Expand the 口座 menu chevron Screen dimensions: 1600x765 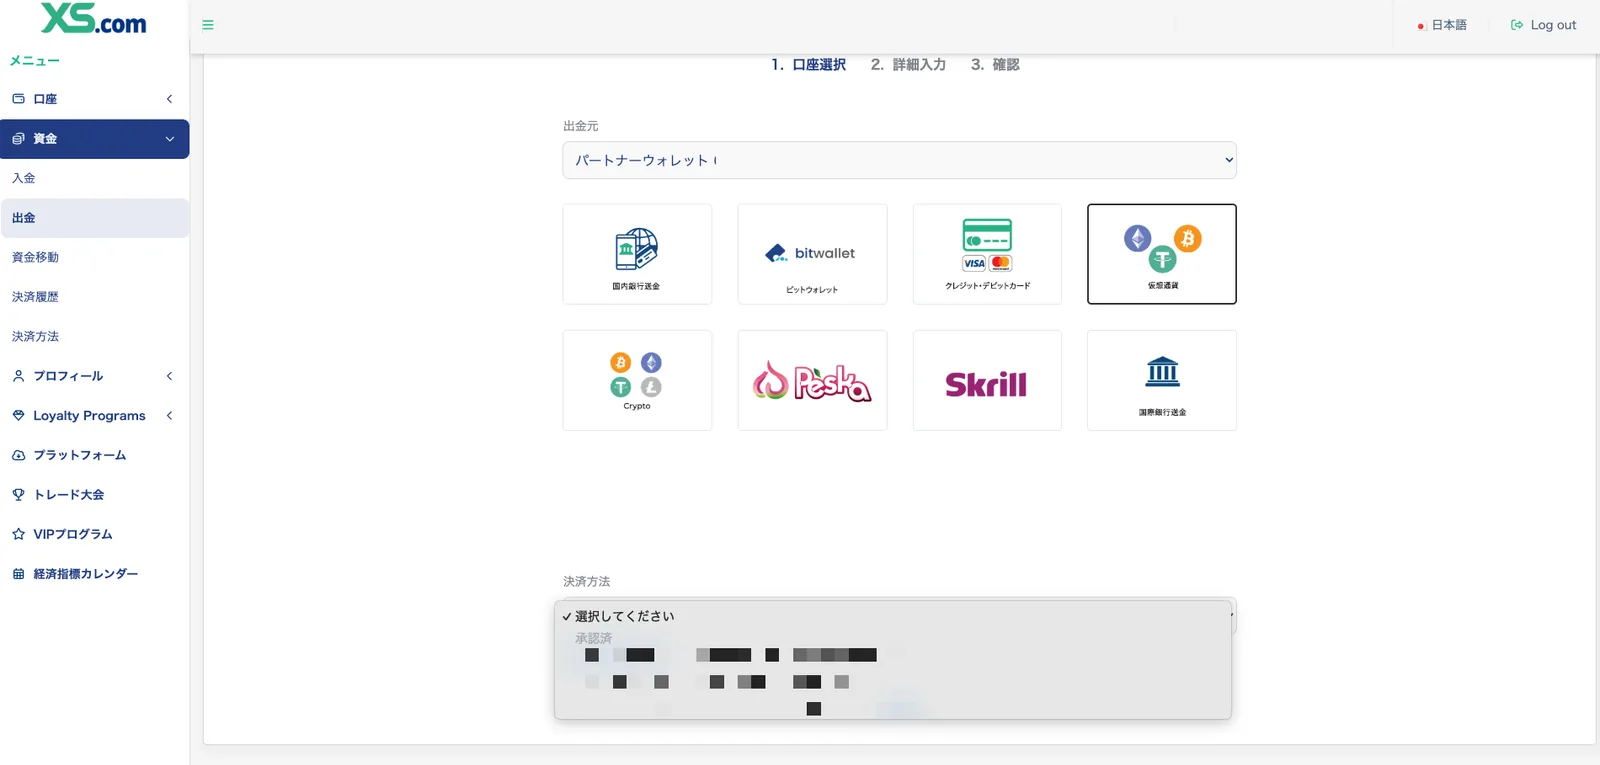(169, 99)
